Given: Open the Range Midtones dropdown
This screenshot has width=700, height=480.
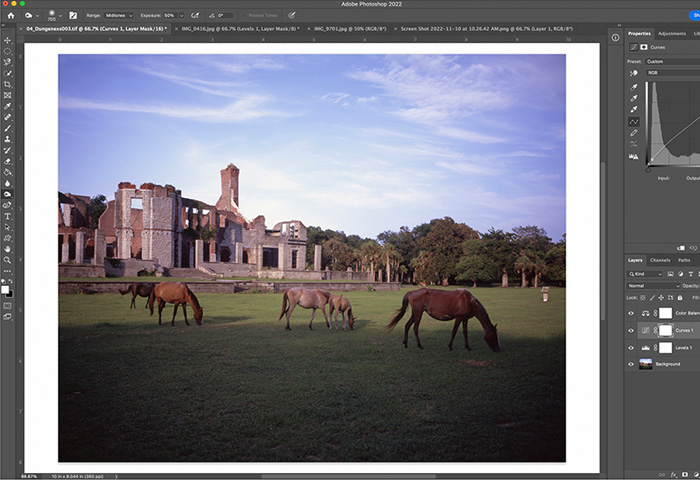Looking at the screenshot, I should [118, 15].
